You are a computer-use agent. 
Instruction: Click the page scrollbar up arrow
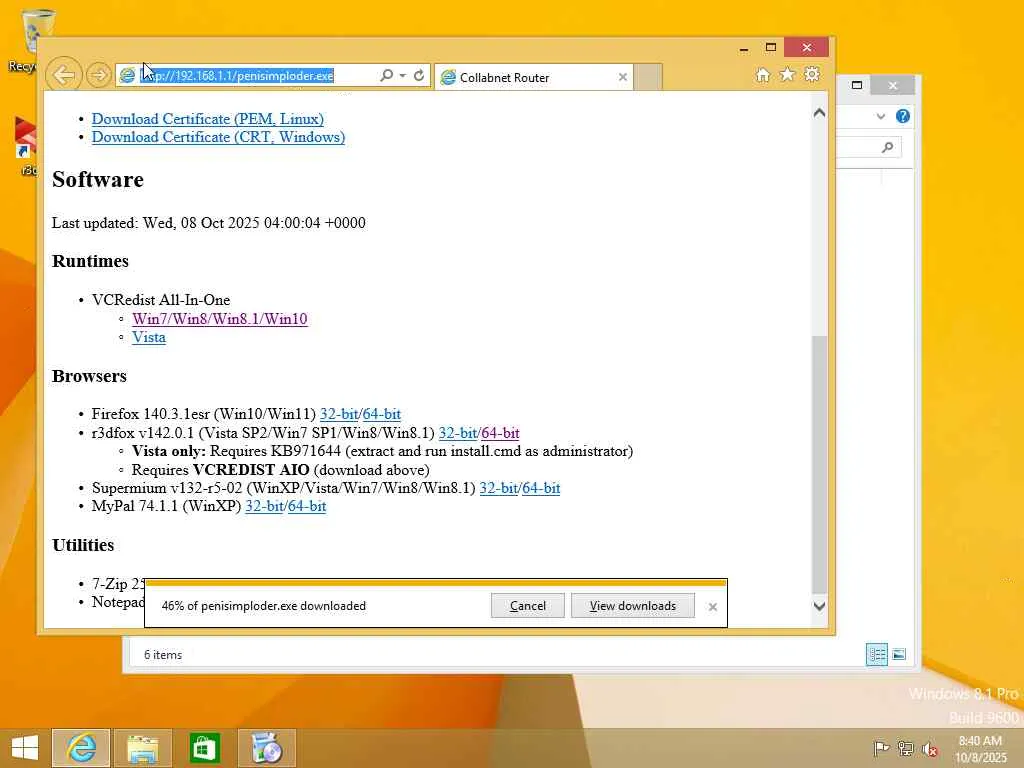[820, 112]
